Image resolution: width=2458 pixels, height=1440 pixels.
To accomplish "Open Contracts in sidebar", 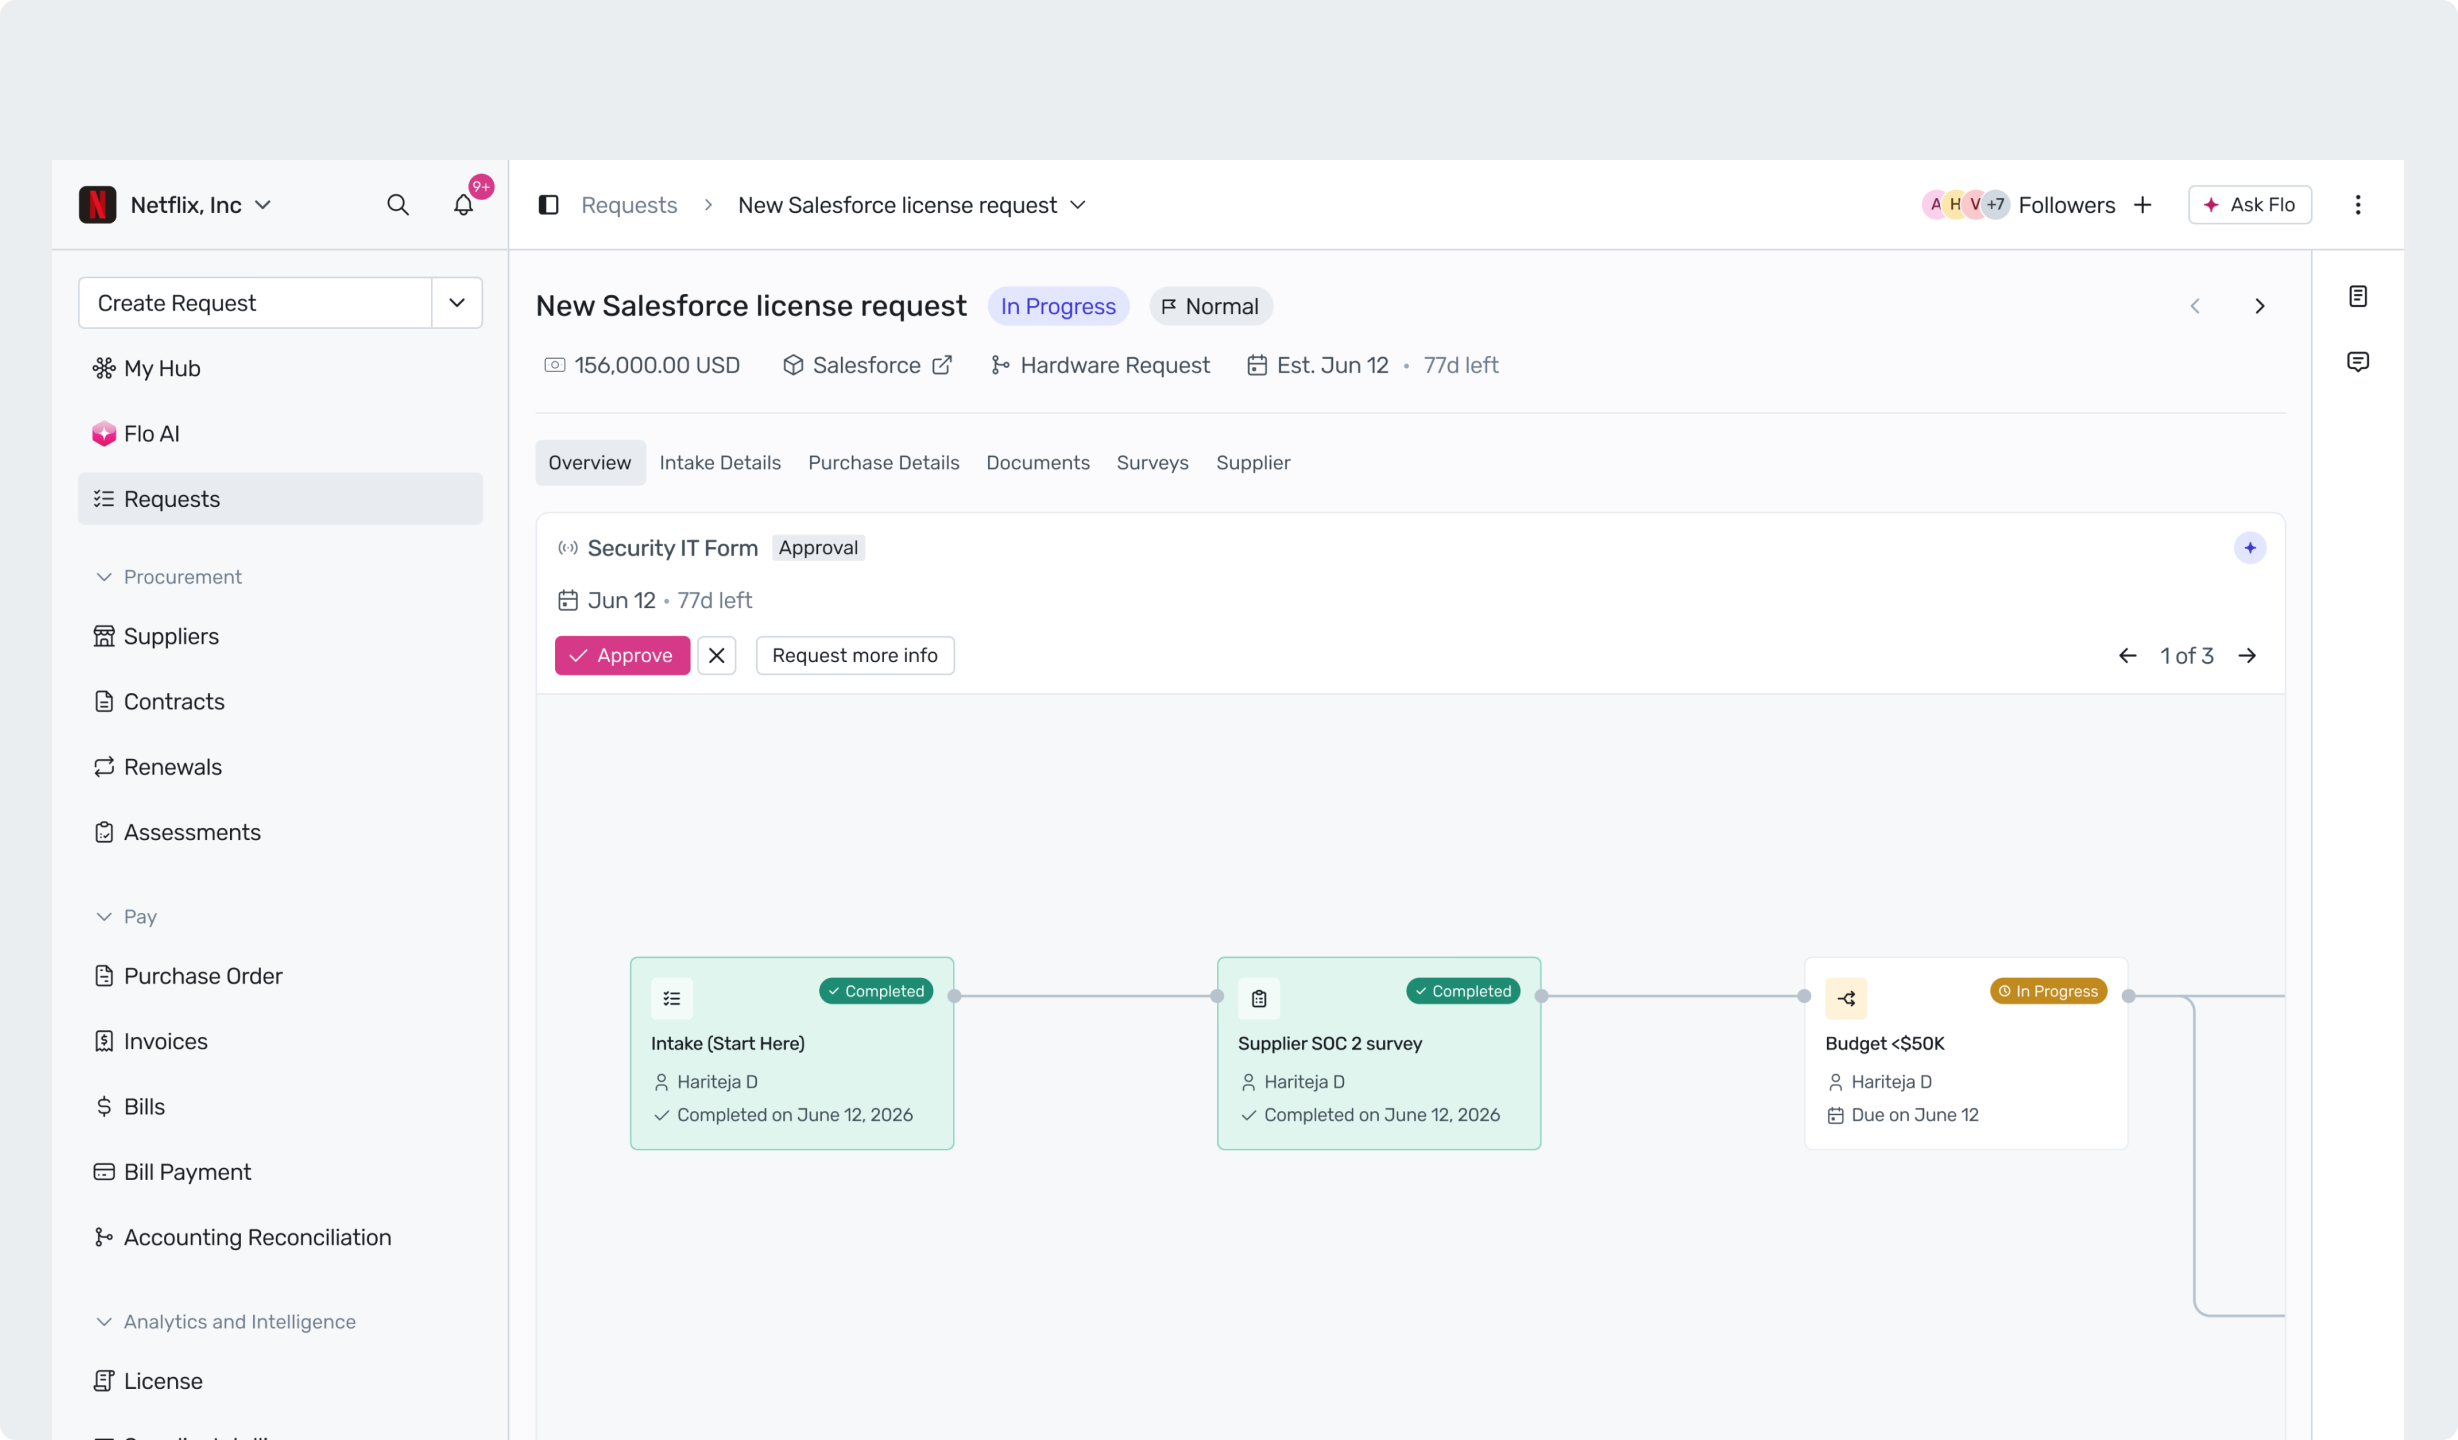I will click(x=280, y=702).
